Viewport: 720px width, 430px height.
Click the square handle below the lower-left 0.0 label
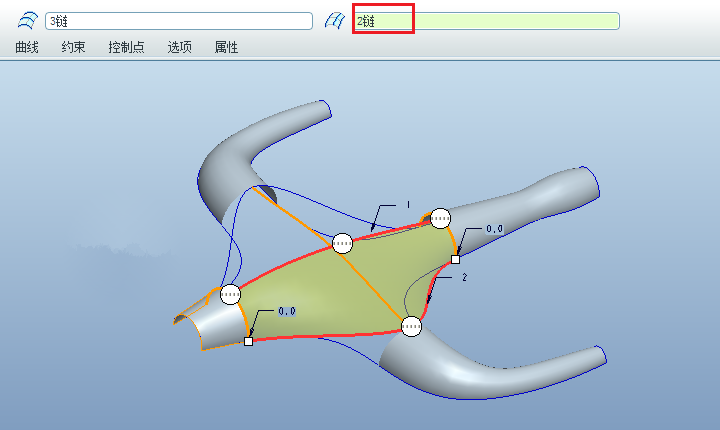click(248, 341)
